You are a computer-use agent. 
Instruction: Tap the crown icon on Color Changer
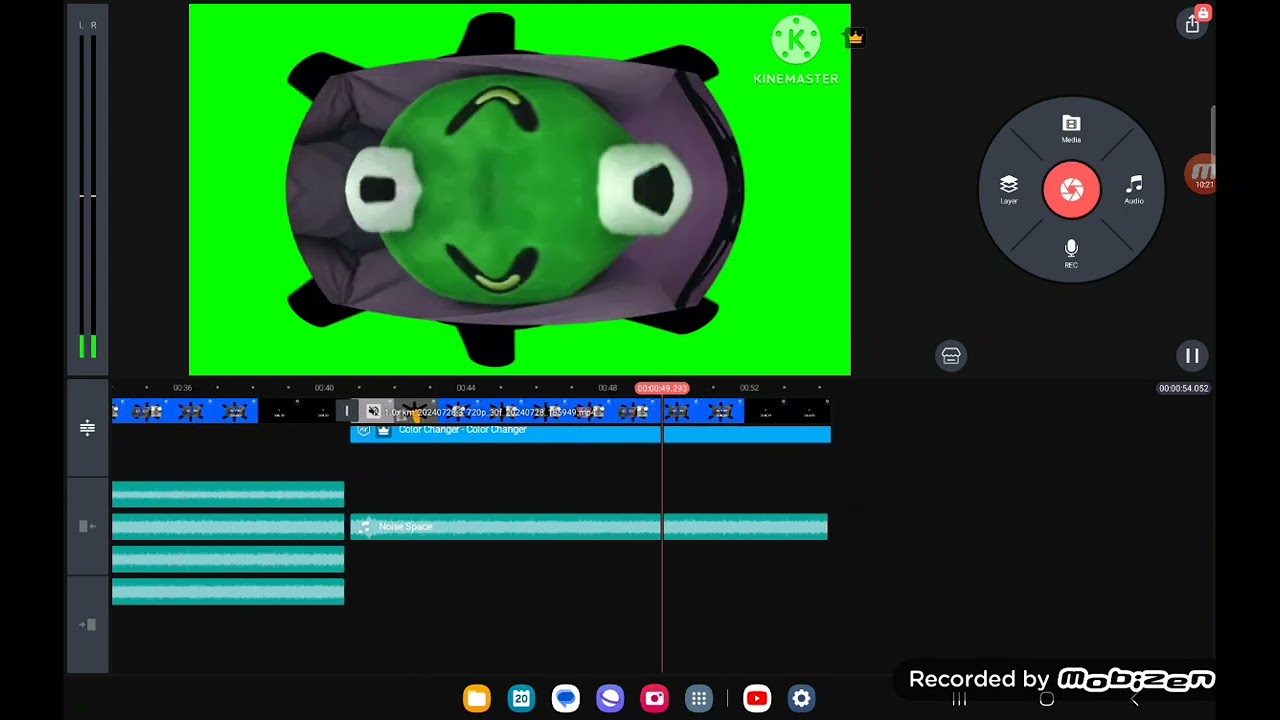[383, 430]
